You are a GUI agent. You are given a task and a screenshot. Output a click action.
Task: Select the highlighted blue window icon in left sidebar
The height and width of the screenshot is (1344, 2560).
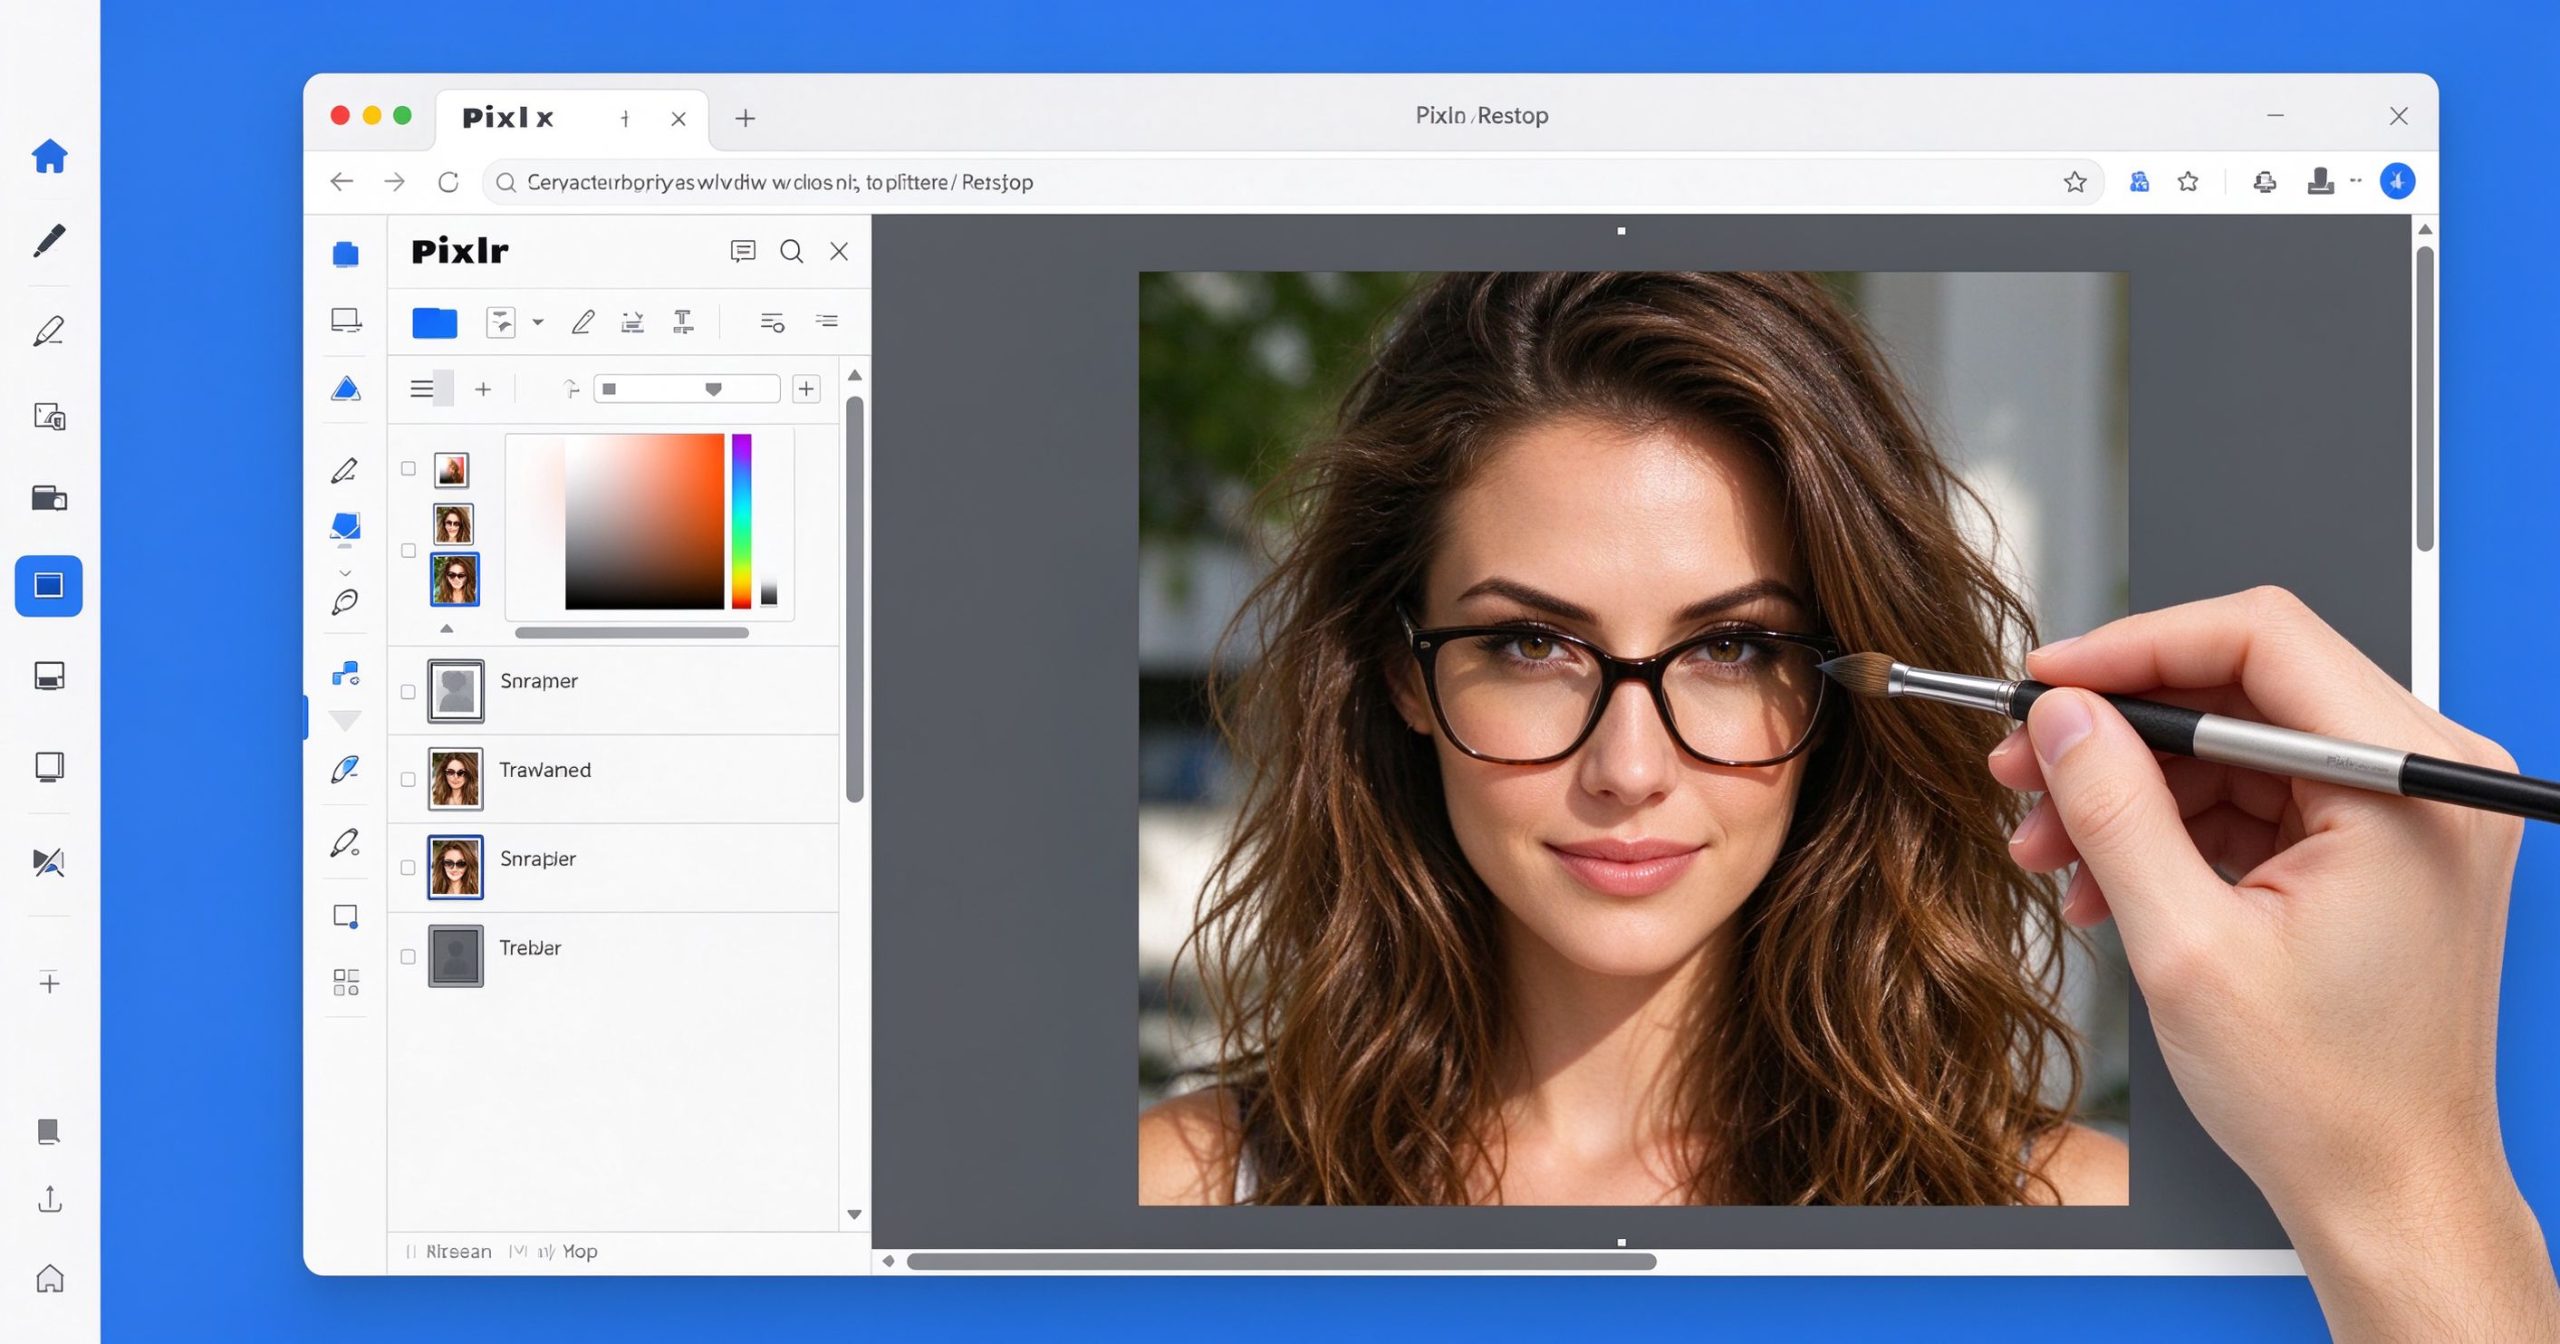49,586
